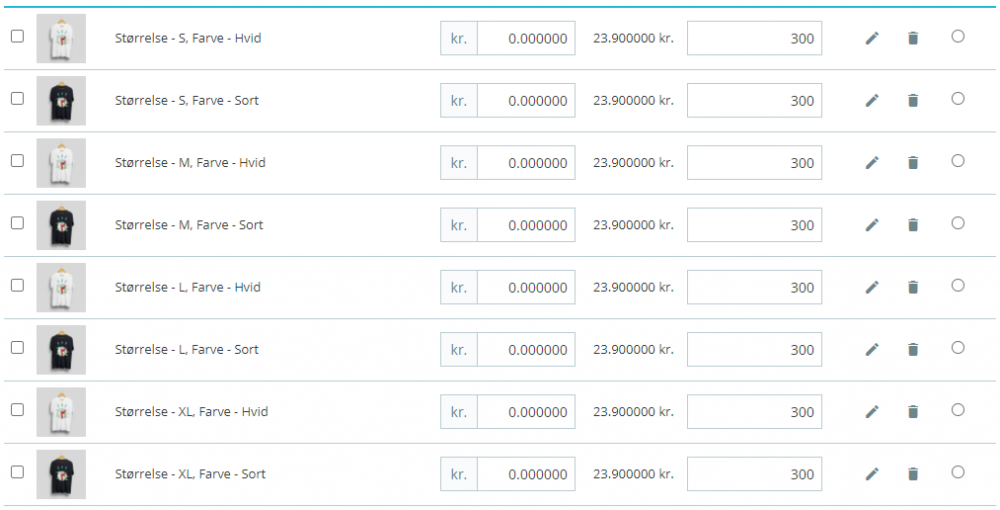This screenshot has width=1000, height=510.
Task: Edit the Størrelse M, Farve Hvid combination
Action: pos(872,163)
